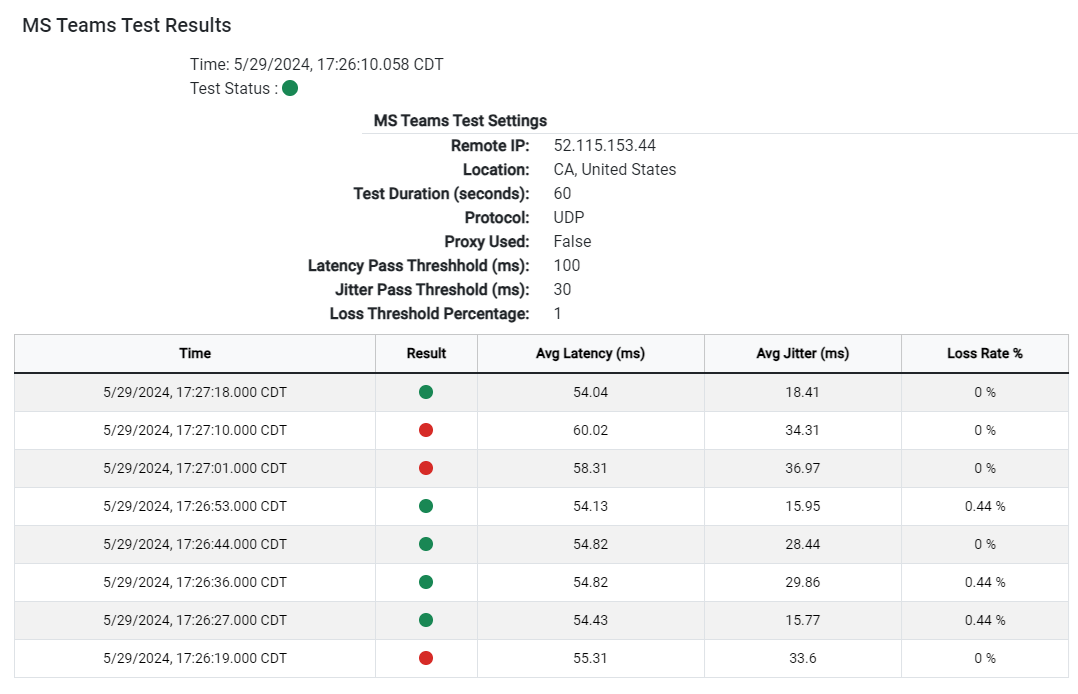The image size is (1078, 694).
Task: Select the Avg Latency (ms) column header
Action: 591,354
